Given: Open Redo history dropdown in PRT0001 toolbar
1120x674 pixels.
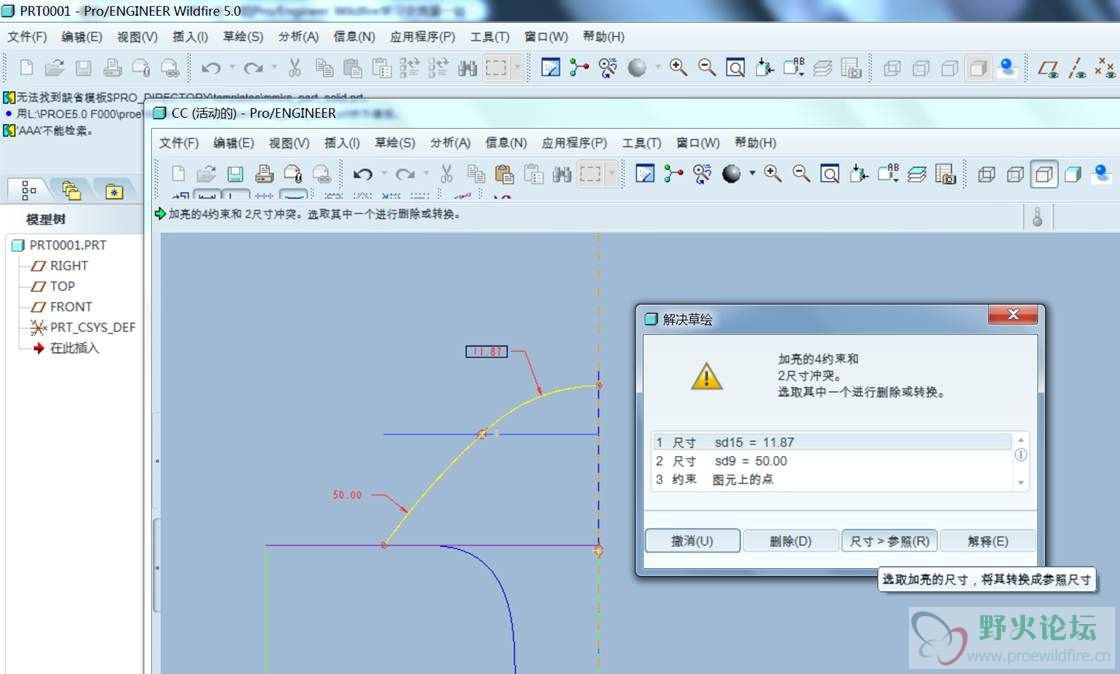Looking at the screenshot, I should [x=274, y=68].
